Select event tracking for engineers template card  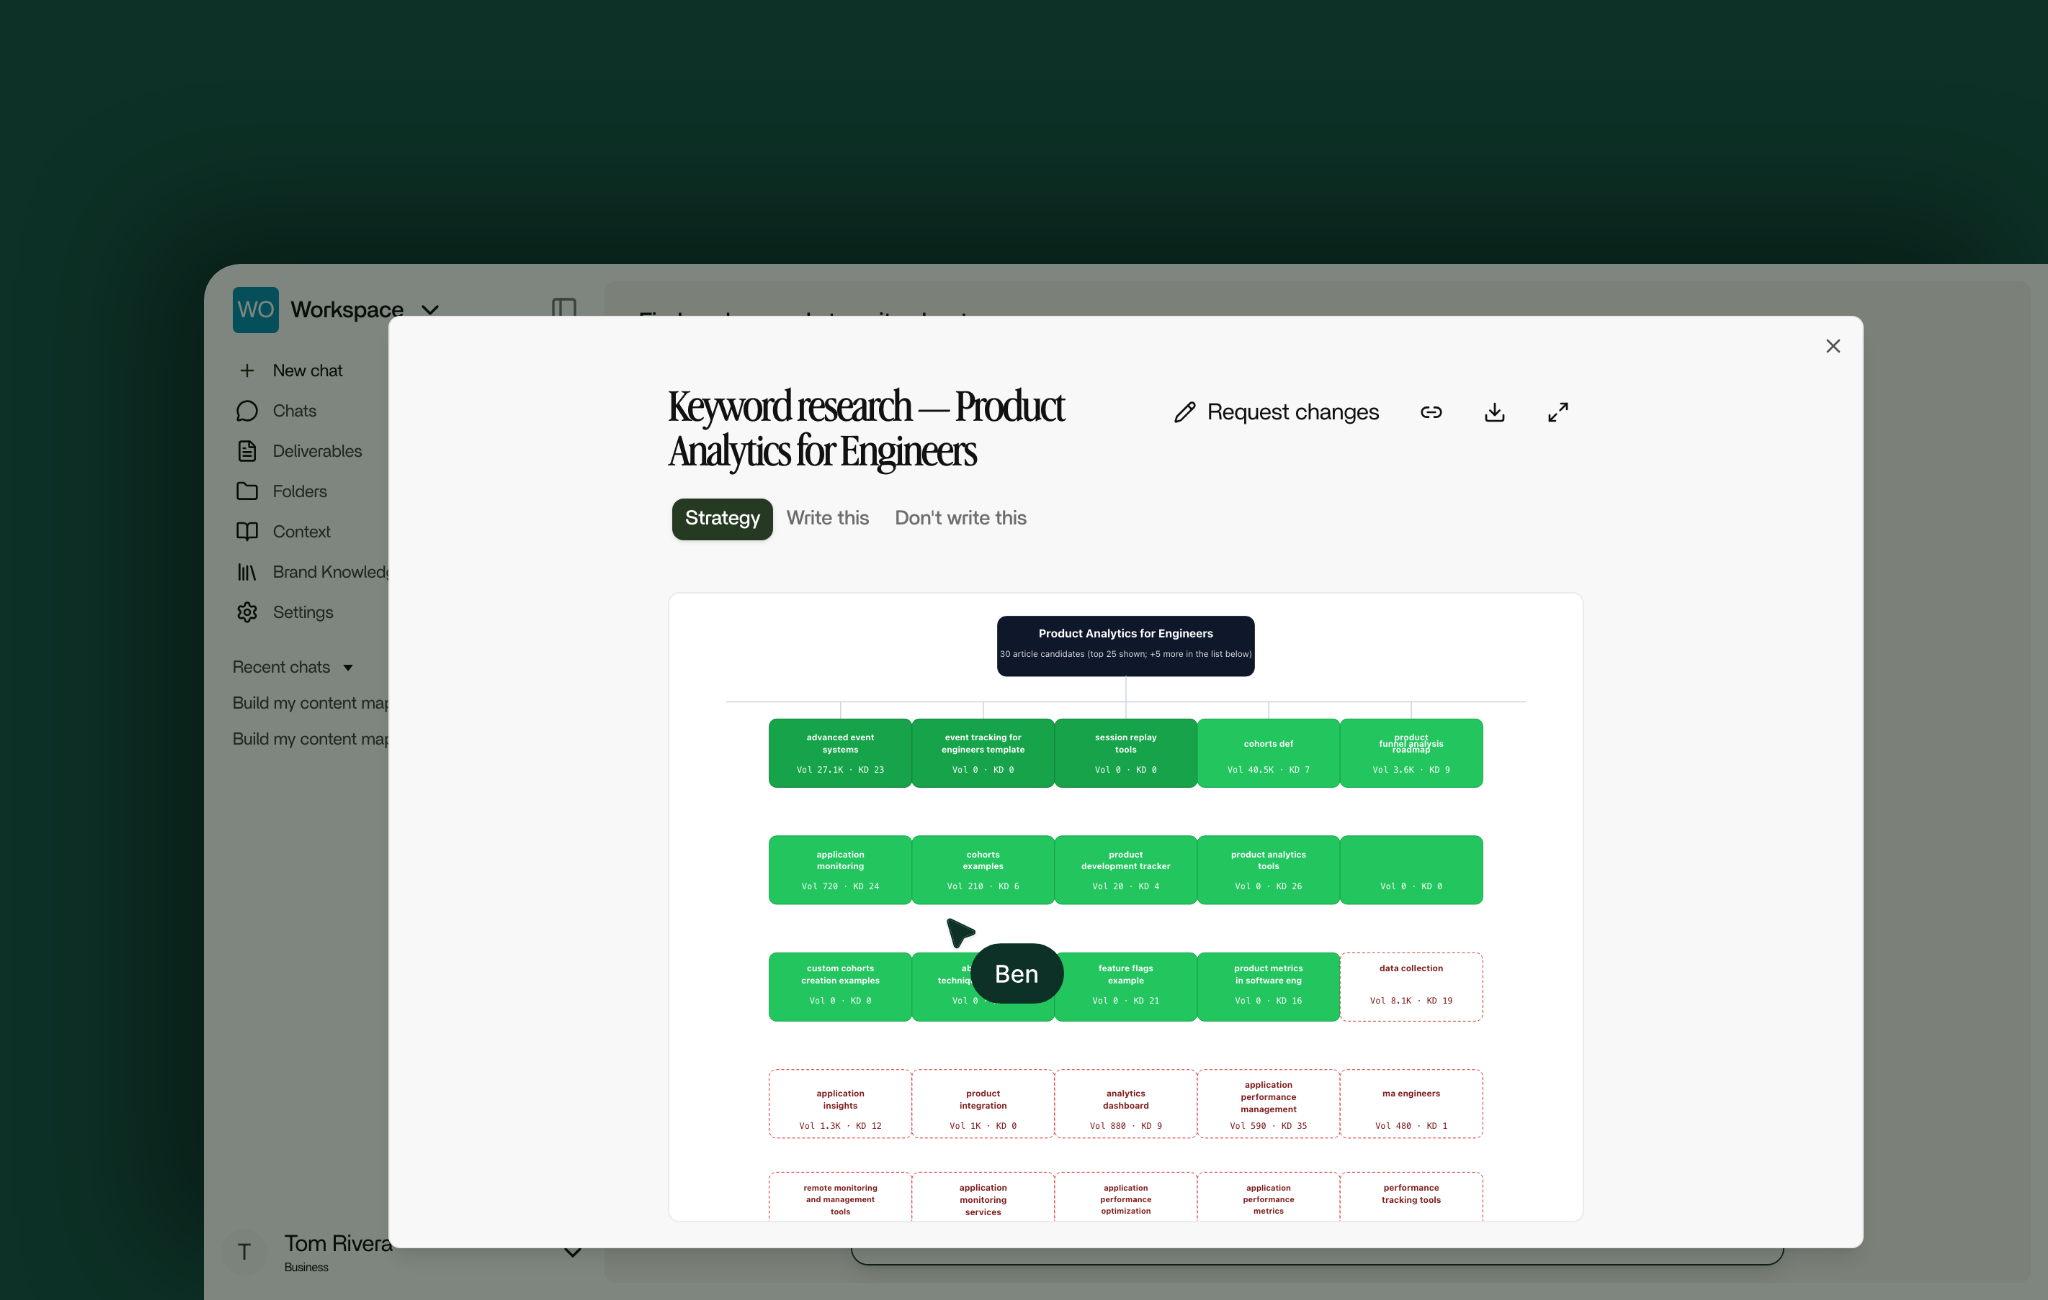[x=983, y=753]
